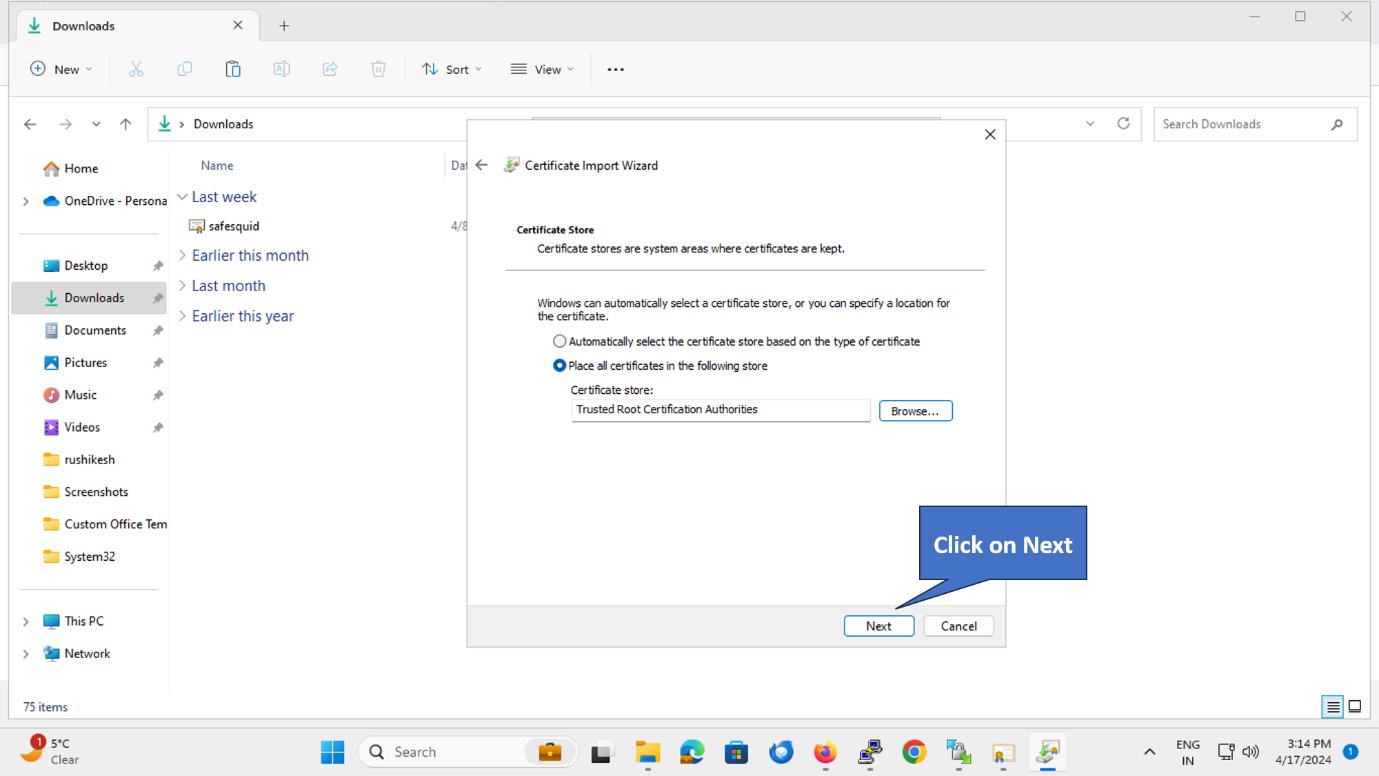Click the Cut scissors icon
Screen dimensions: 1379x776
pos(136,69)
